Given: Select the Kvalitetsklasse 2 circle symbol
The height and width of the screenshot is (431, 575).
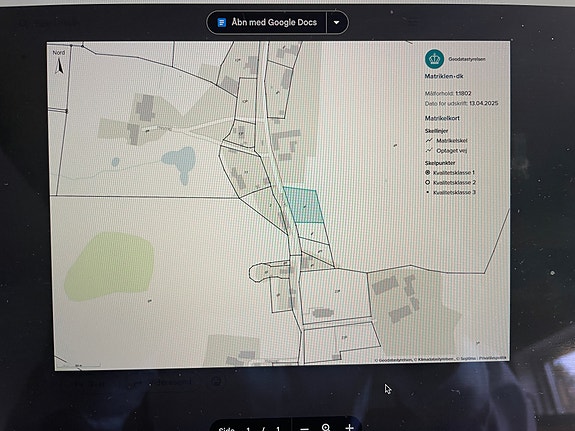Looking at the screenshot, I should [427, 182].
